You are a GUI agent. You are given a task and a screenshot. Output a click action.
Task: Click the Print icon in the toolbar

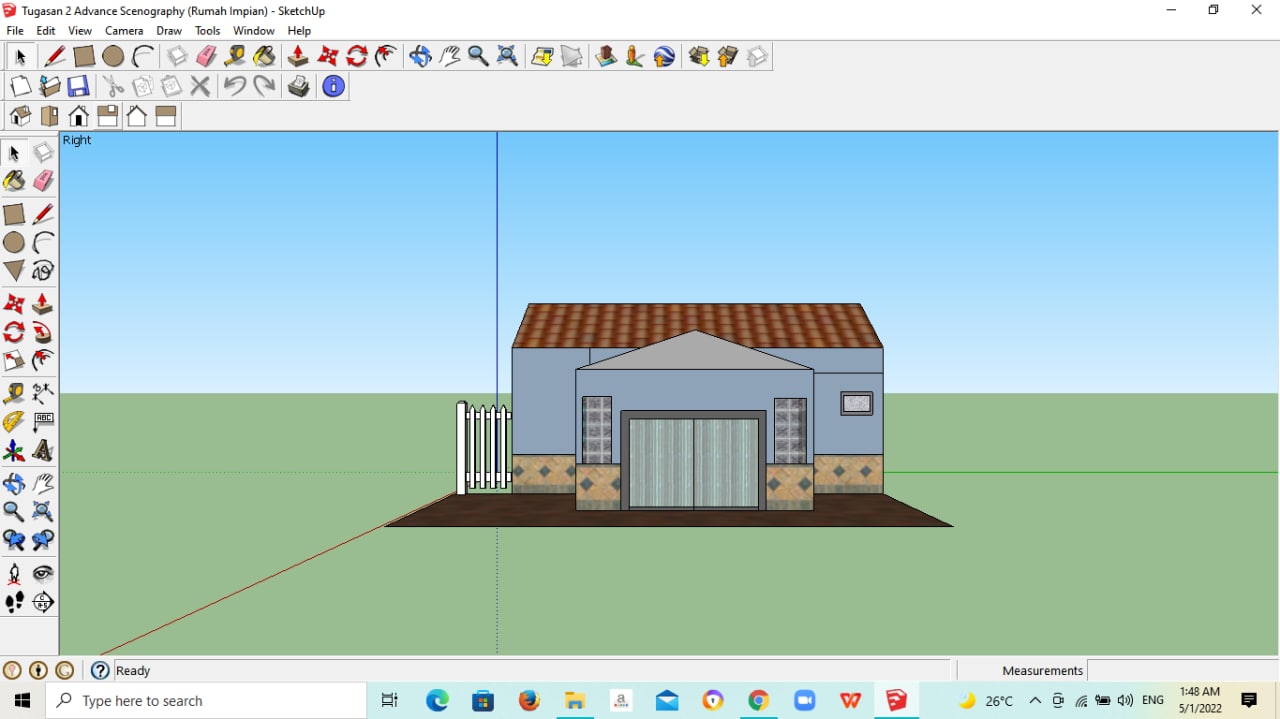point(298,87)
